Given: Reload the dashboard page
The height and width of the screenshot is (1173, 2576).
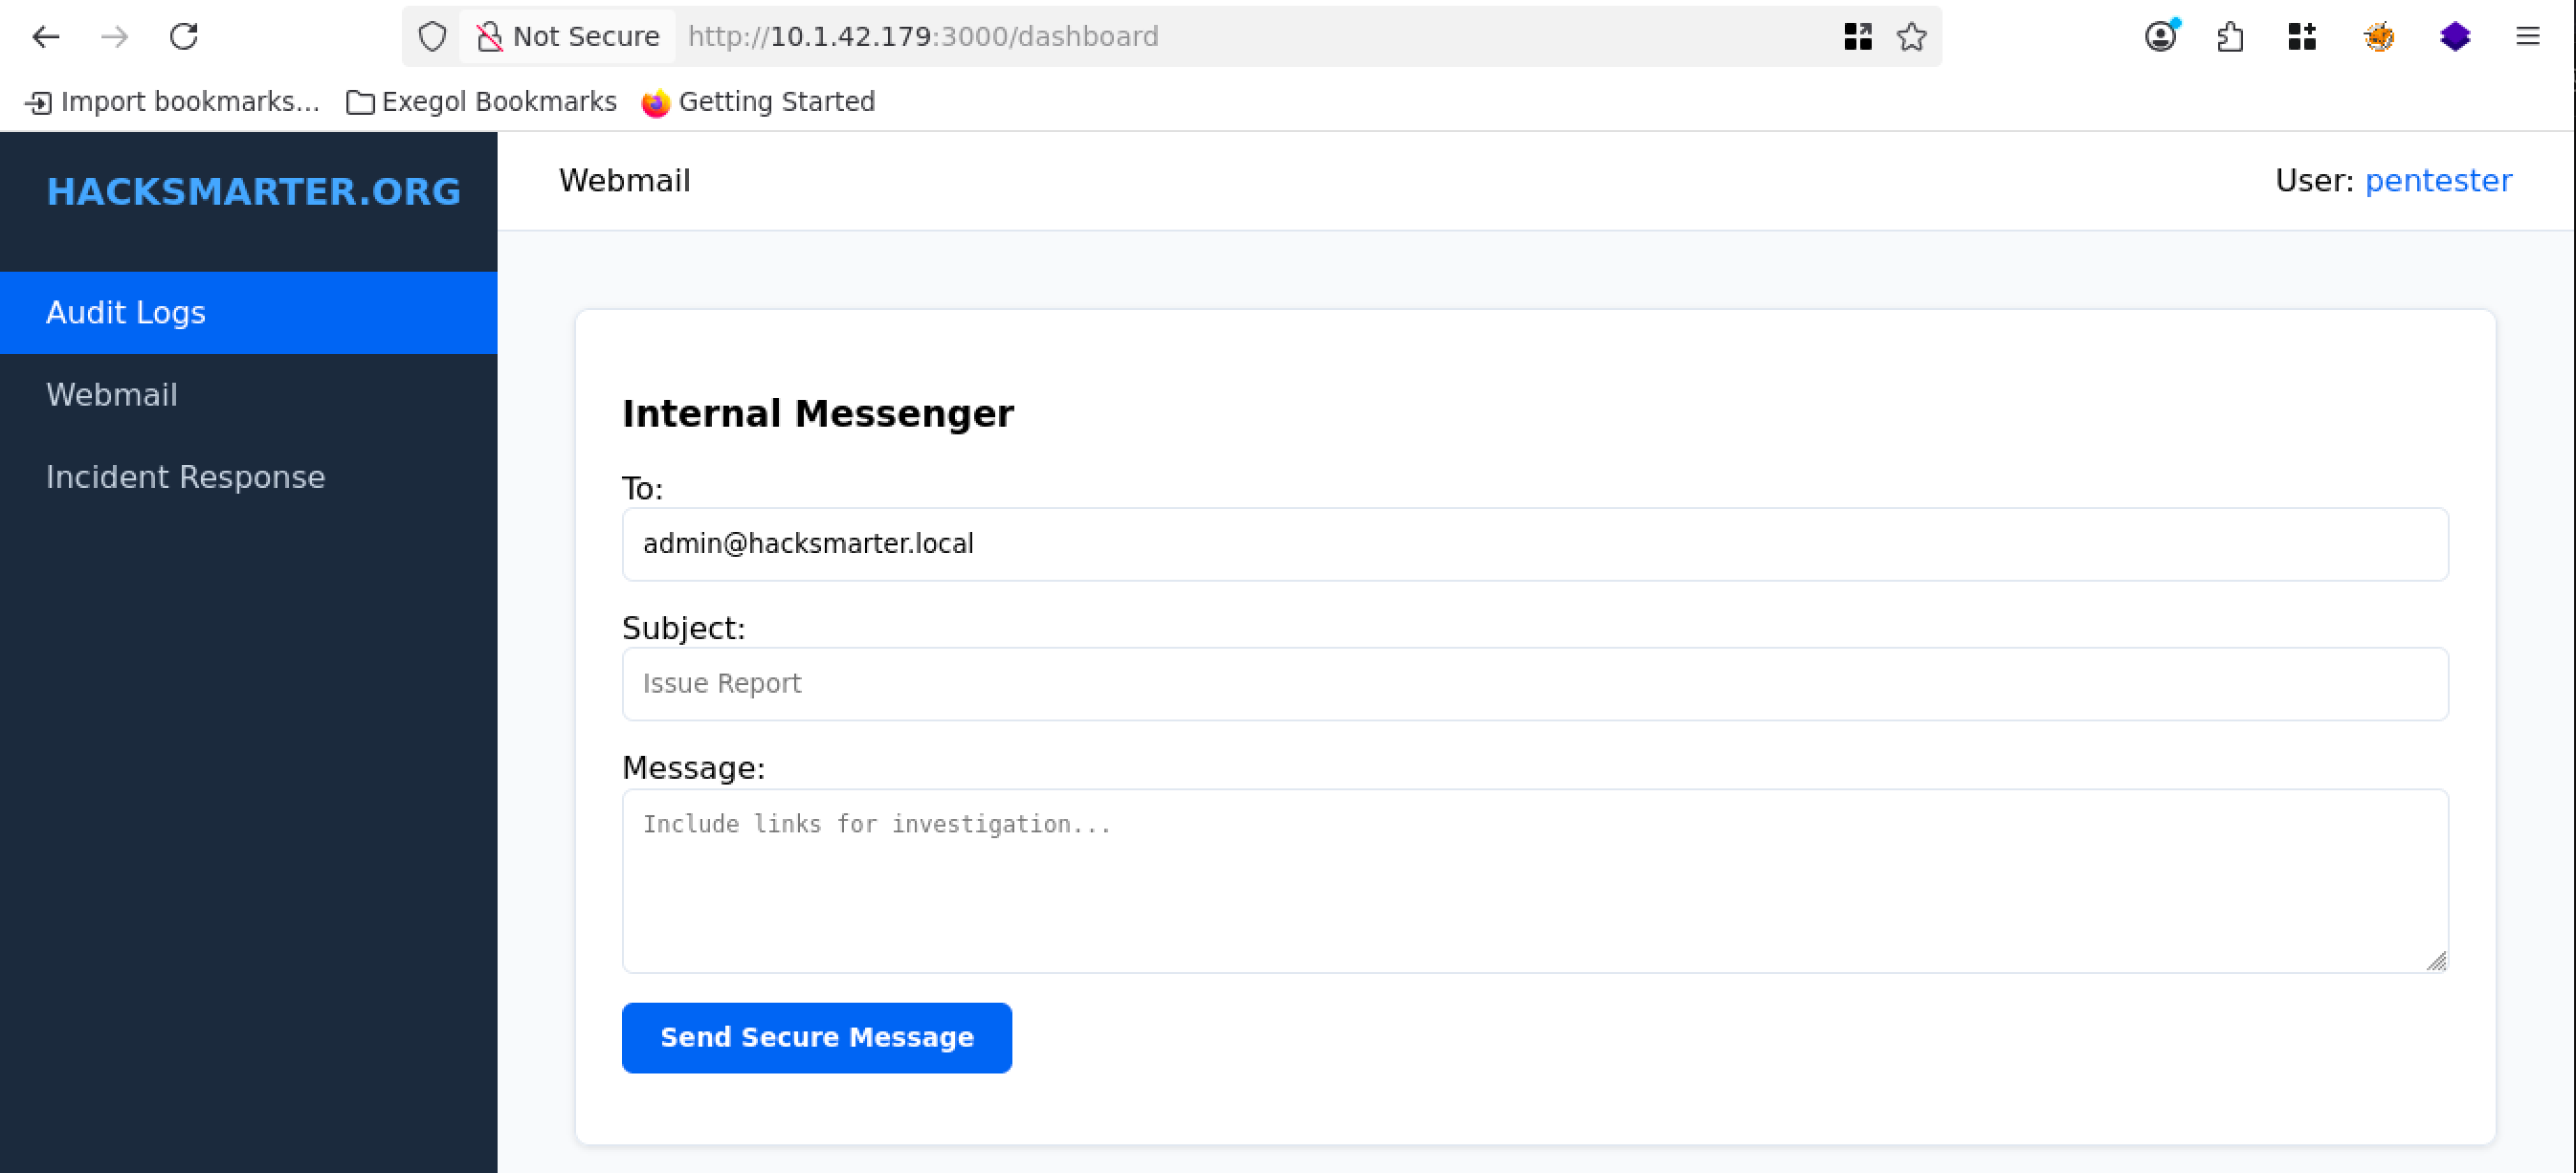Looking at the screenshot, I should click(x=184, y=37).
